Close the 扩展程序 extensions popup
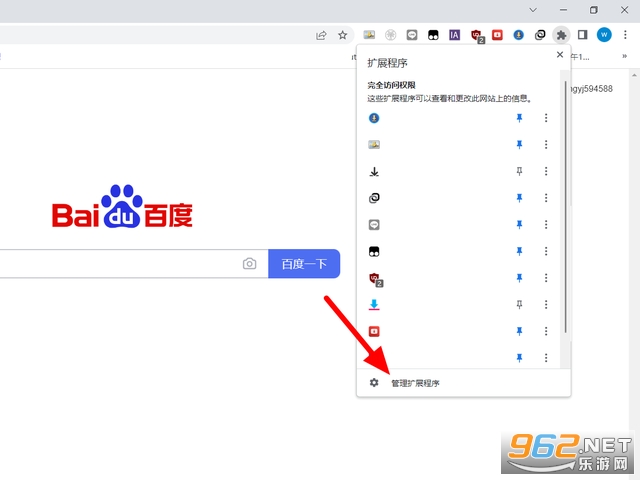This screenshot has height=480, width=640. [559, 56]
